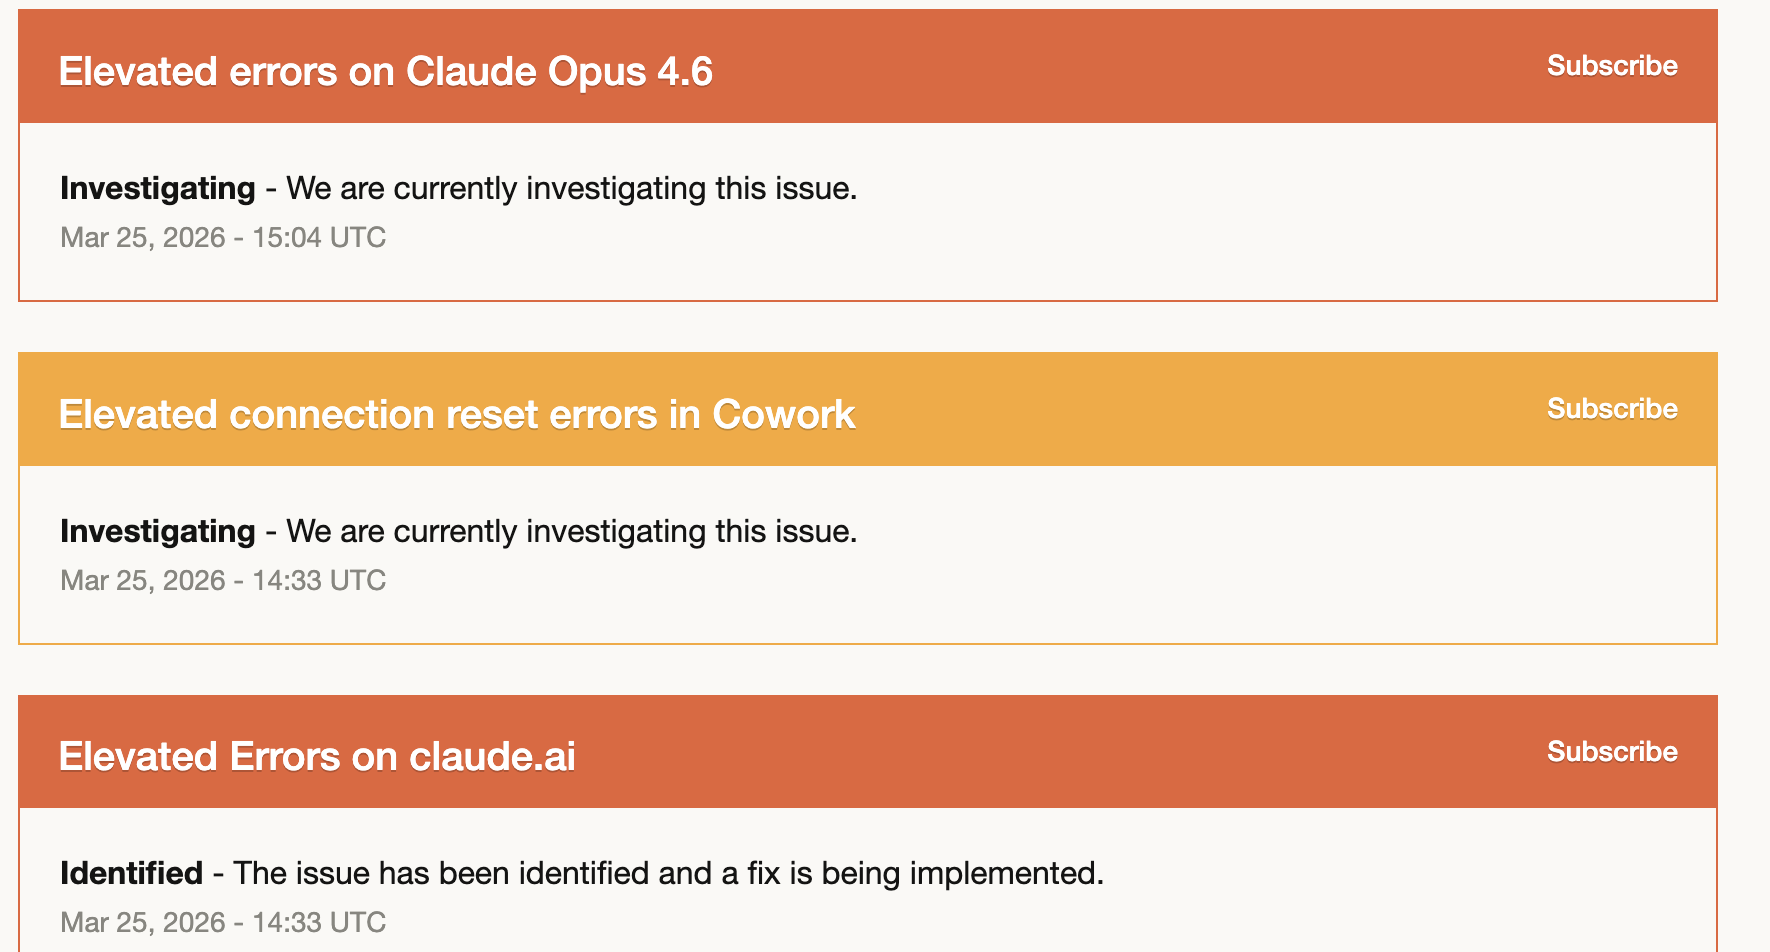Subscribe to the Cowork connection reset incident
The height and width of the screenshot is (952, 1770).
pyautogui.click(x=1611, y=409)
